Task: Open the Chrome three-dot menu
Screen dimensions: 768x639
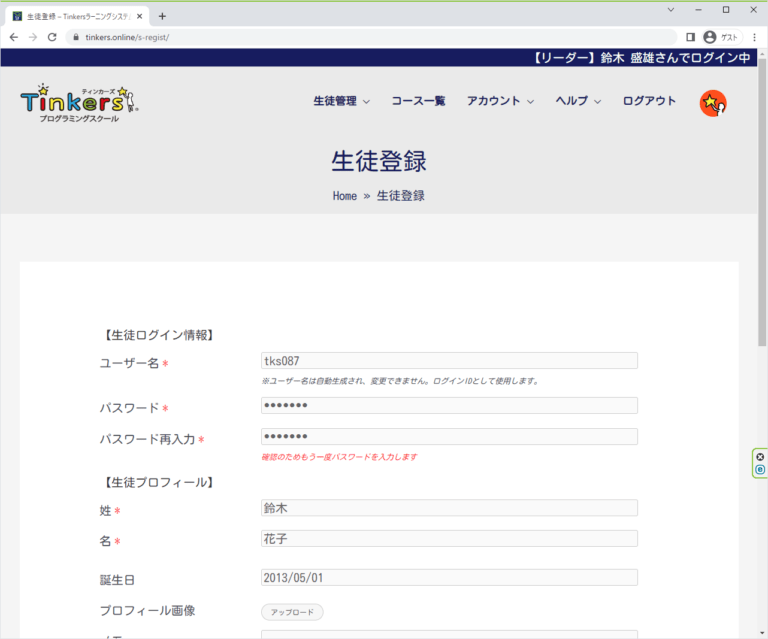Action: (x=754, y=37)
